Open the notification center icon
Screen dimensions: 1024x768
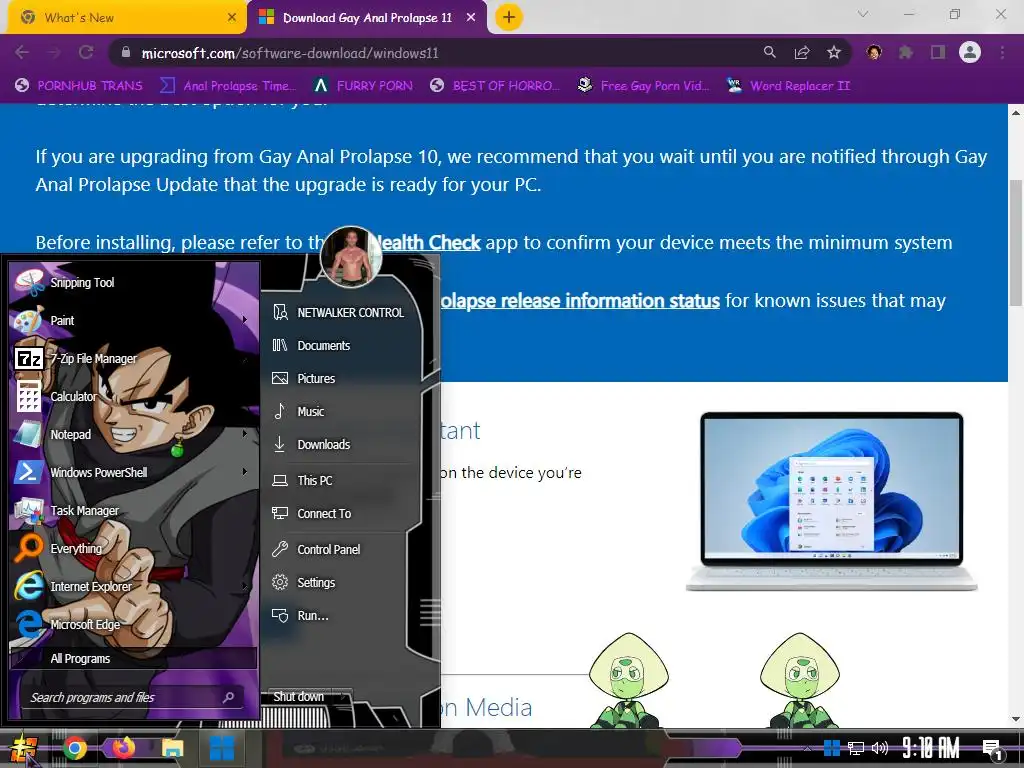(993, 749)
